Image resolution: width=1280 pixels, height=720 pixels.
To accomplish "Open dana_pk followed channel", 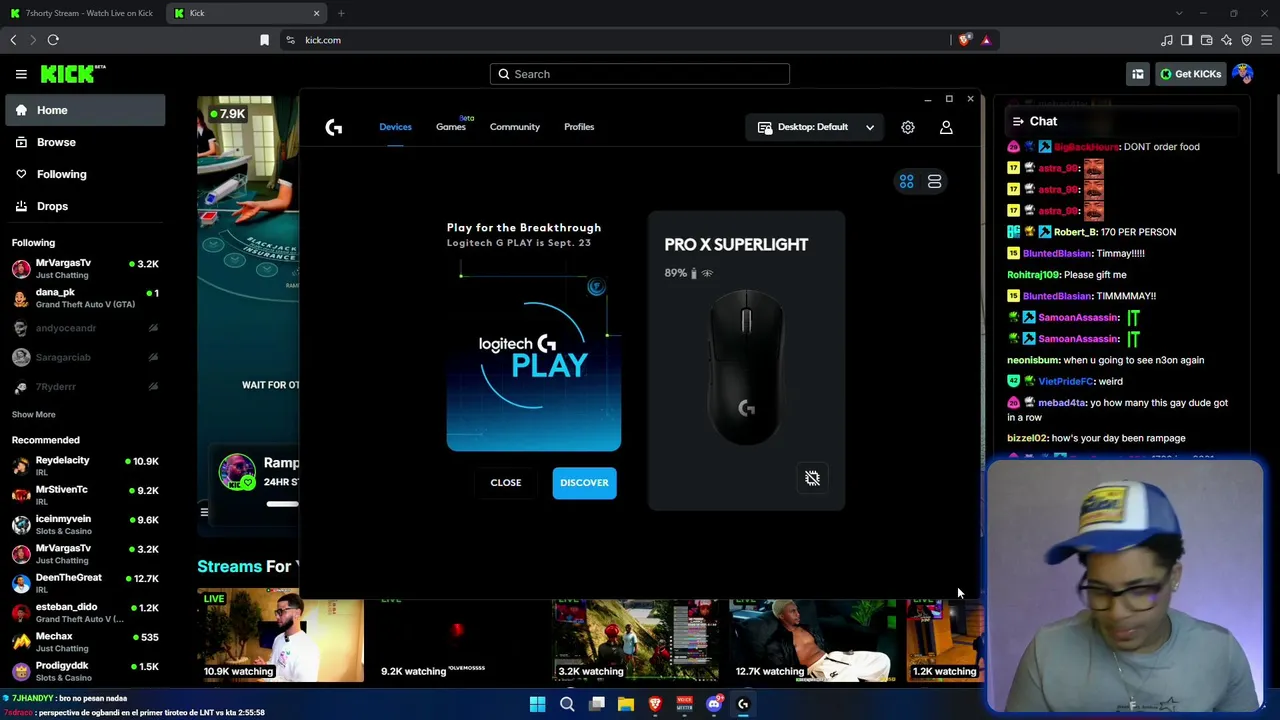I will [85, 298].
